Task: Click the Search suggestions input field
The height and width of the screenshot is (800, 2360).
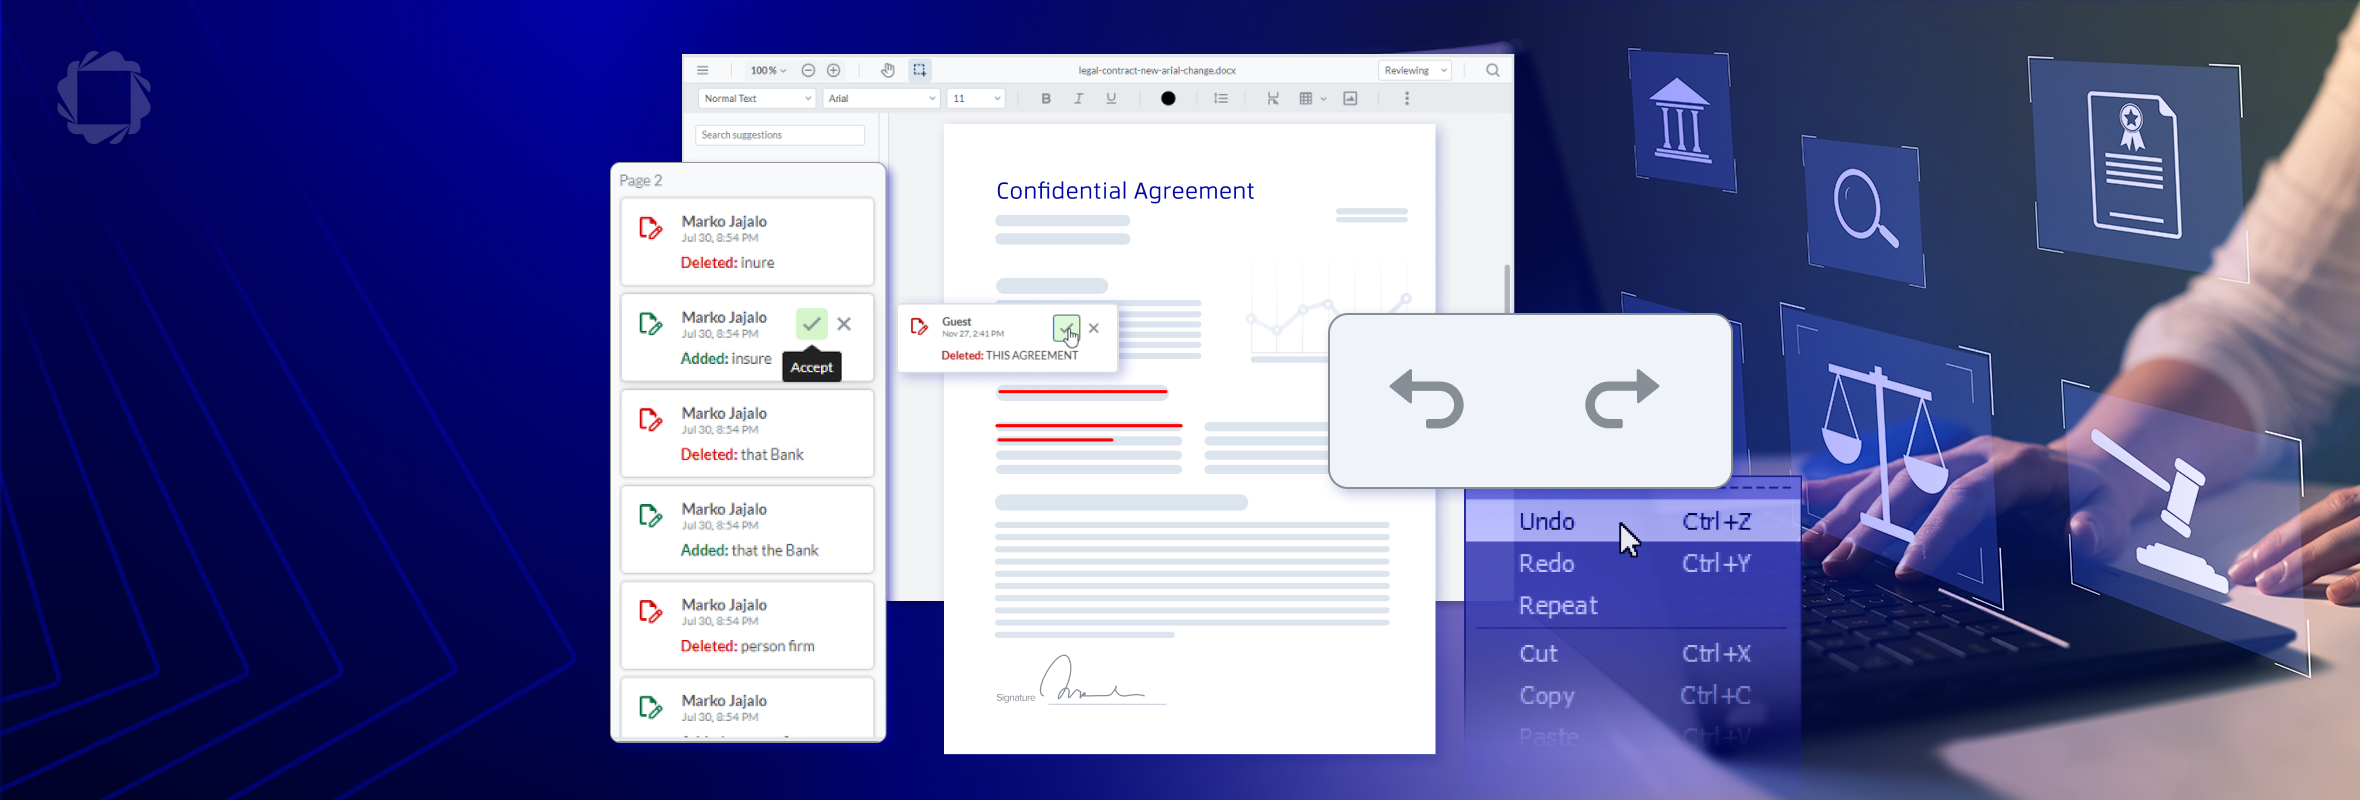Action: coord(780,135)
